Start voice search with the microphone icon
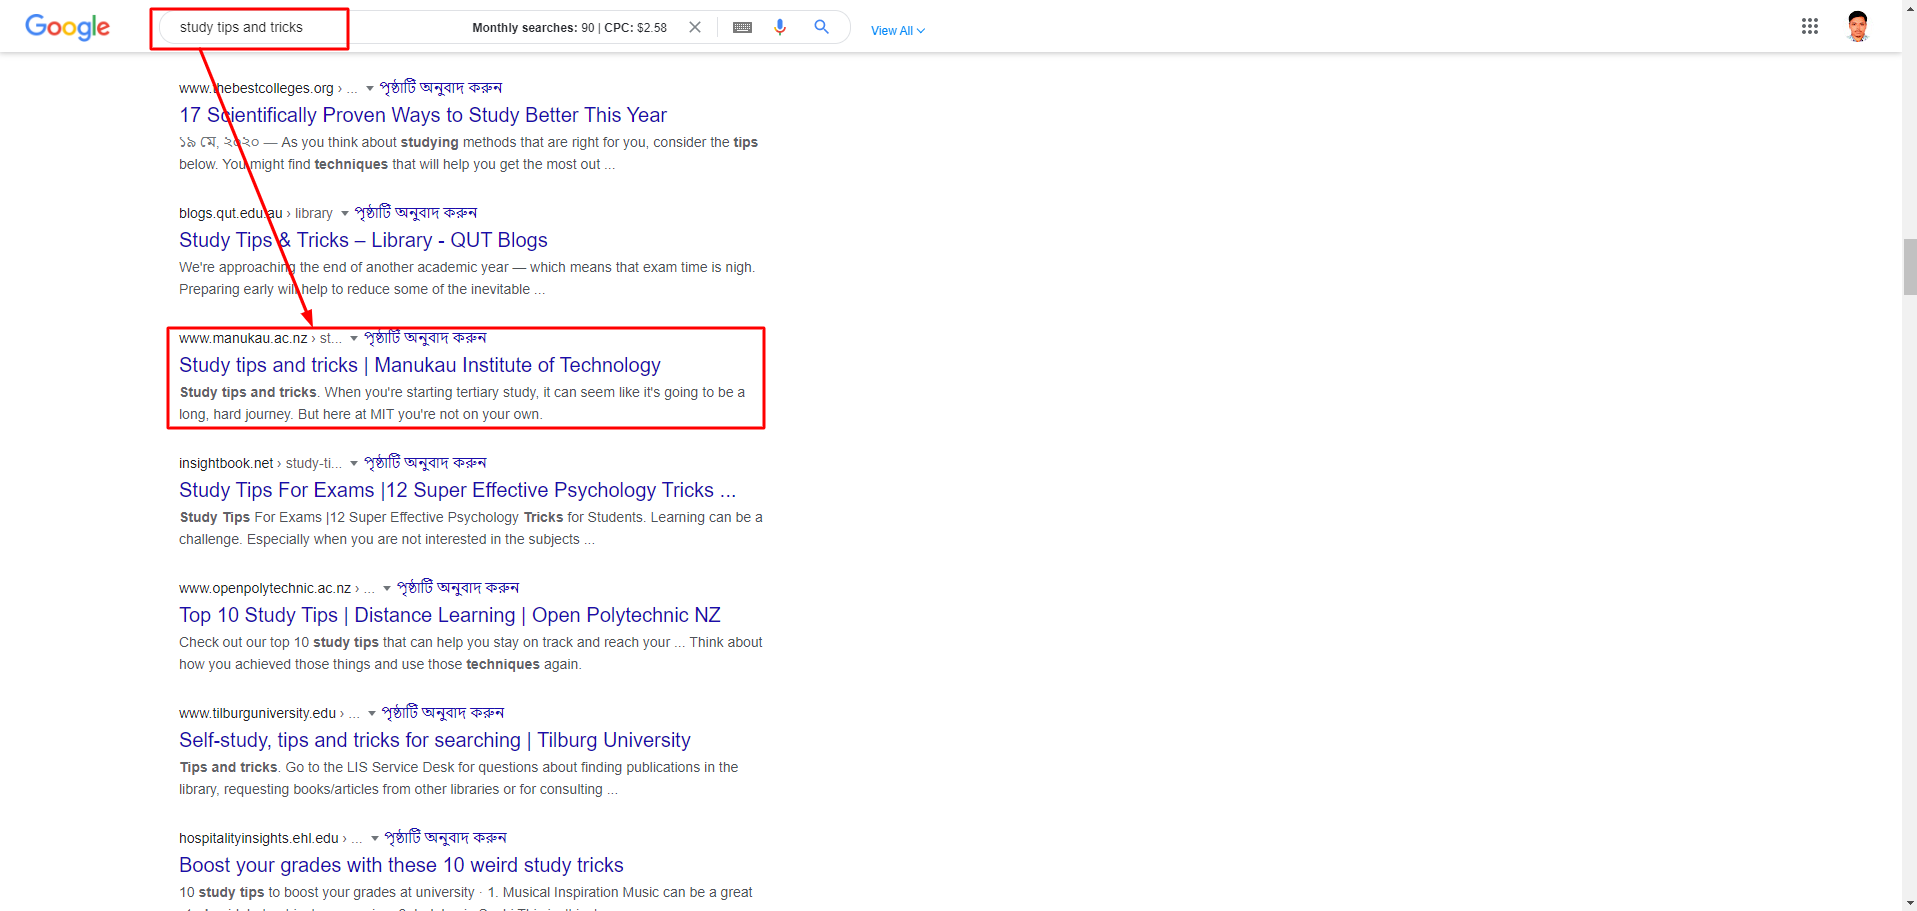This screenshot has height=911, width=1917. pyautogui.click(x=780, y=27)
